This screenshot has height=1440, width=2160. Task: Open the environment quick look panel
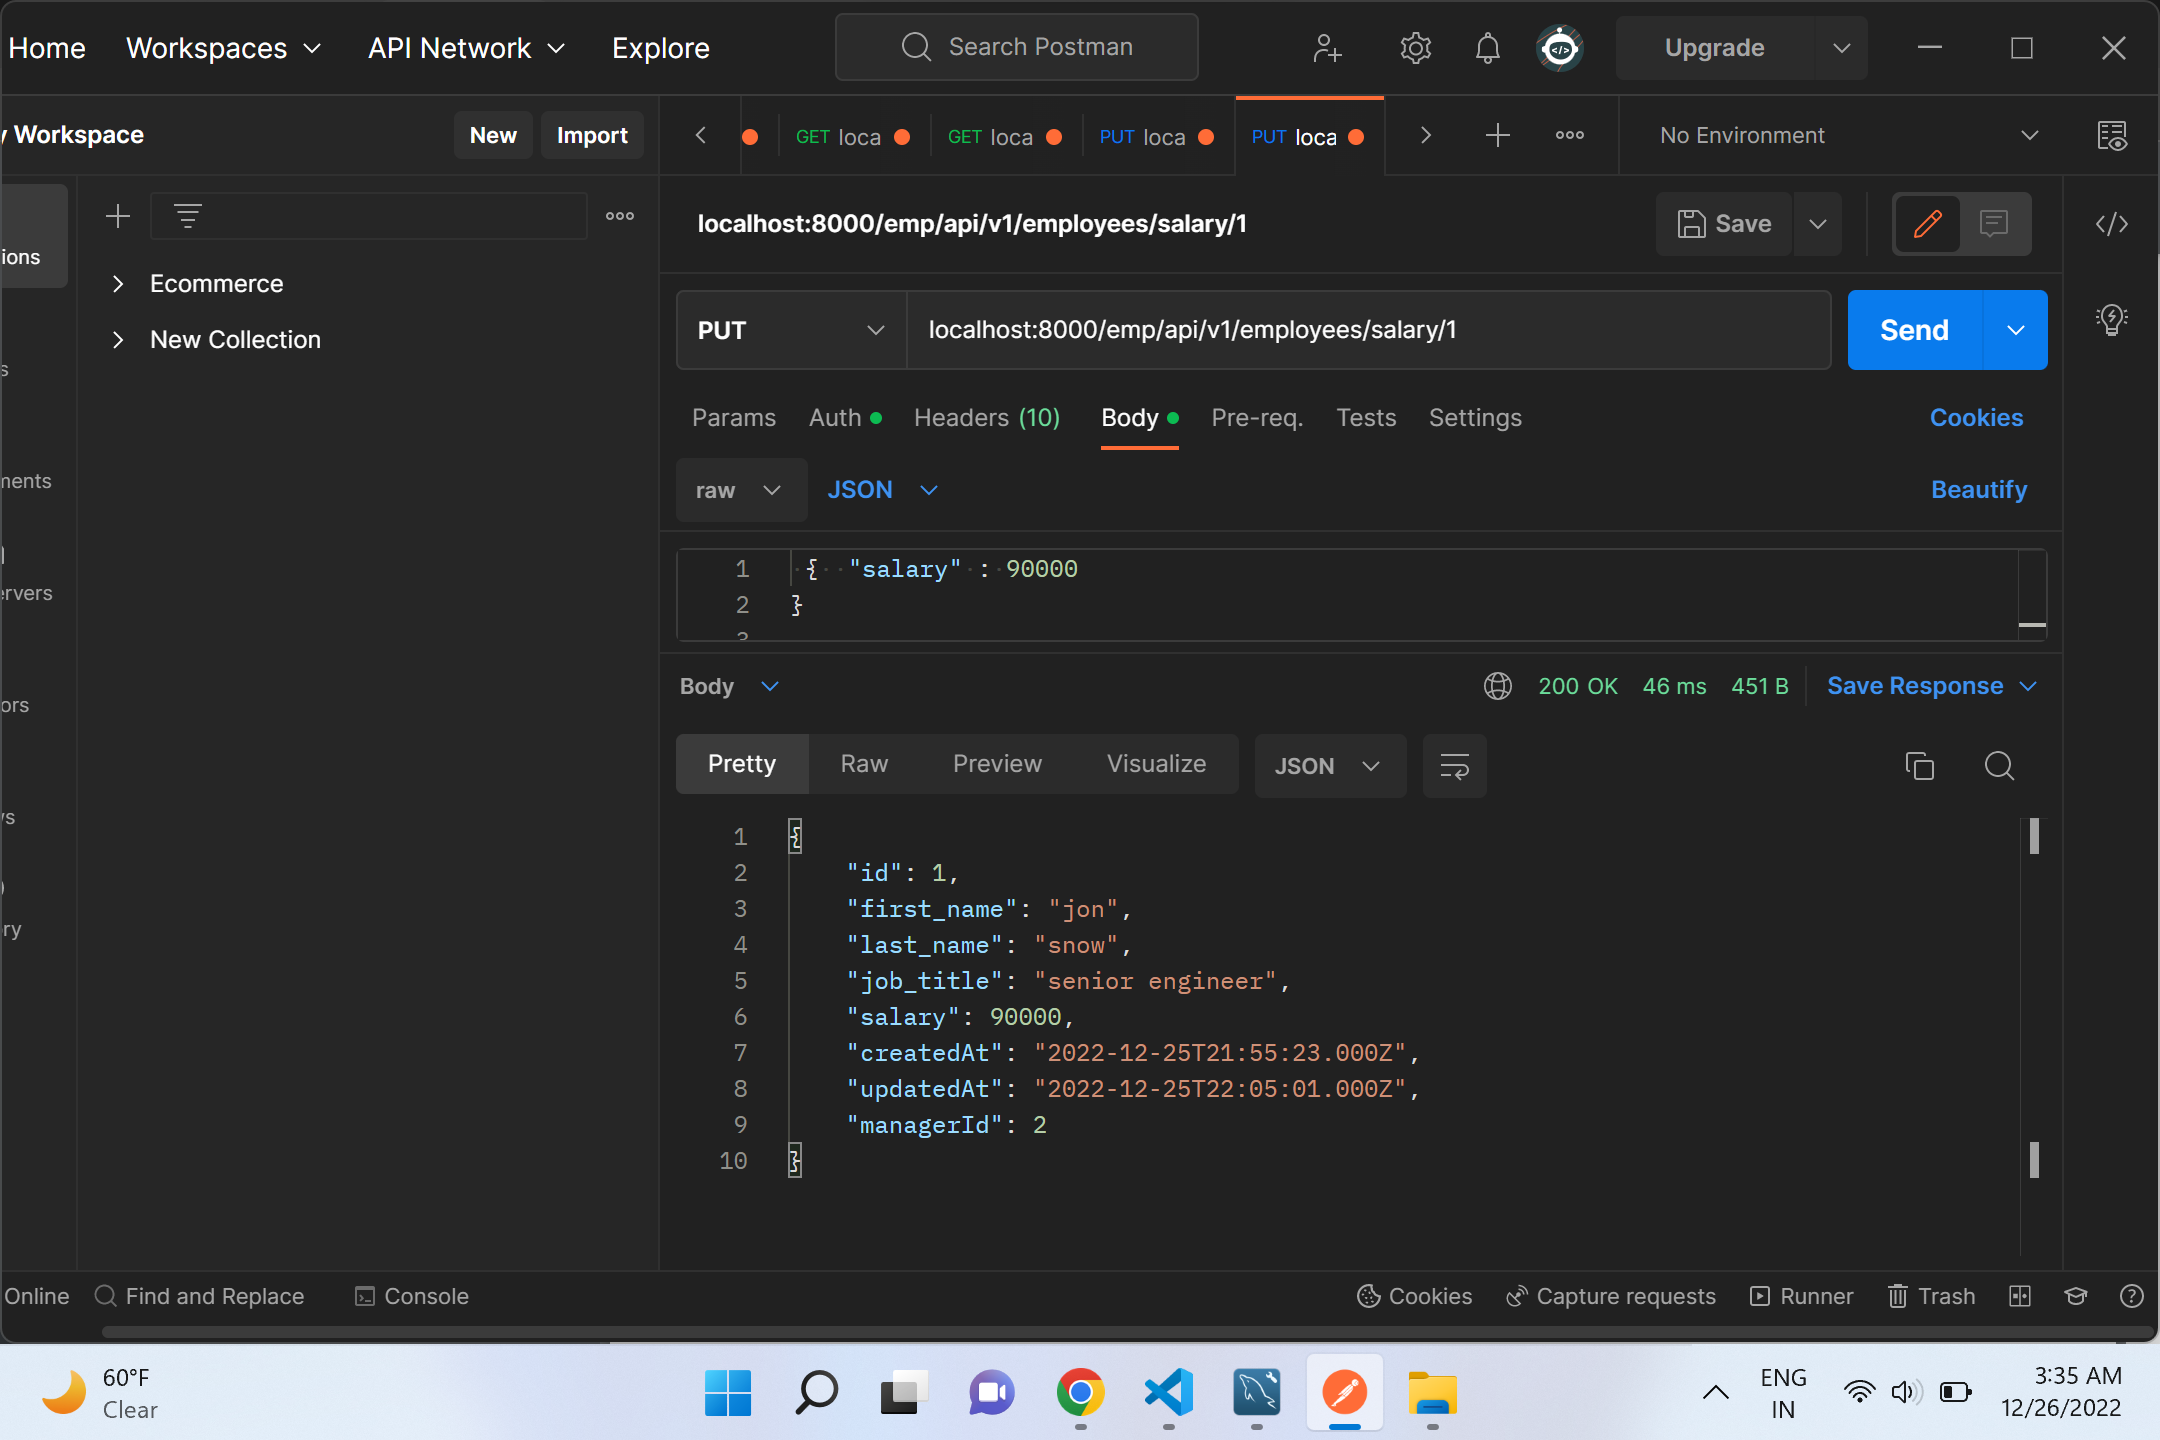click(x=2113, y=136)
